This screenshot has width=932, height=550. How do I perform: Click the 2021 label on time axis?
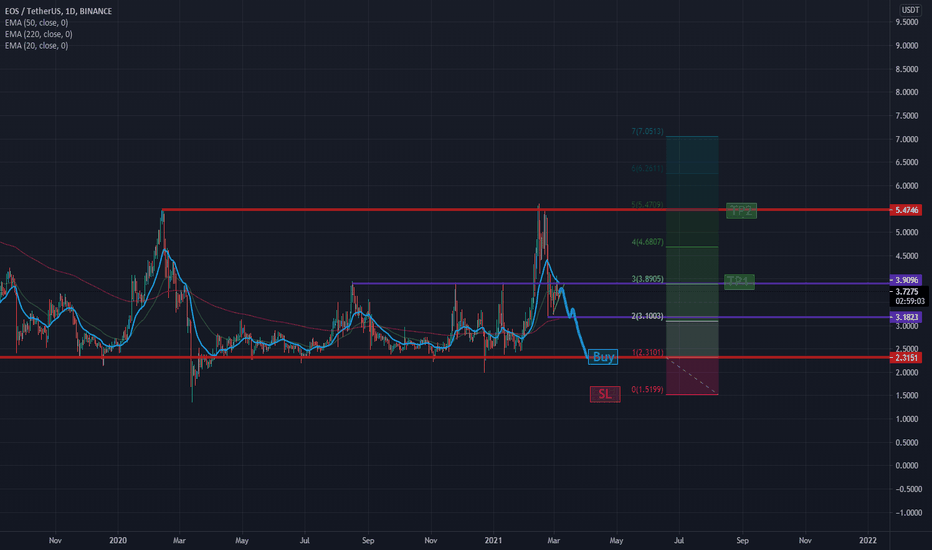(x=493, y=540)
